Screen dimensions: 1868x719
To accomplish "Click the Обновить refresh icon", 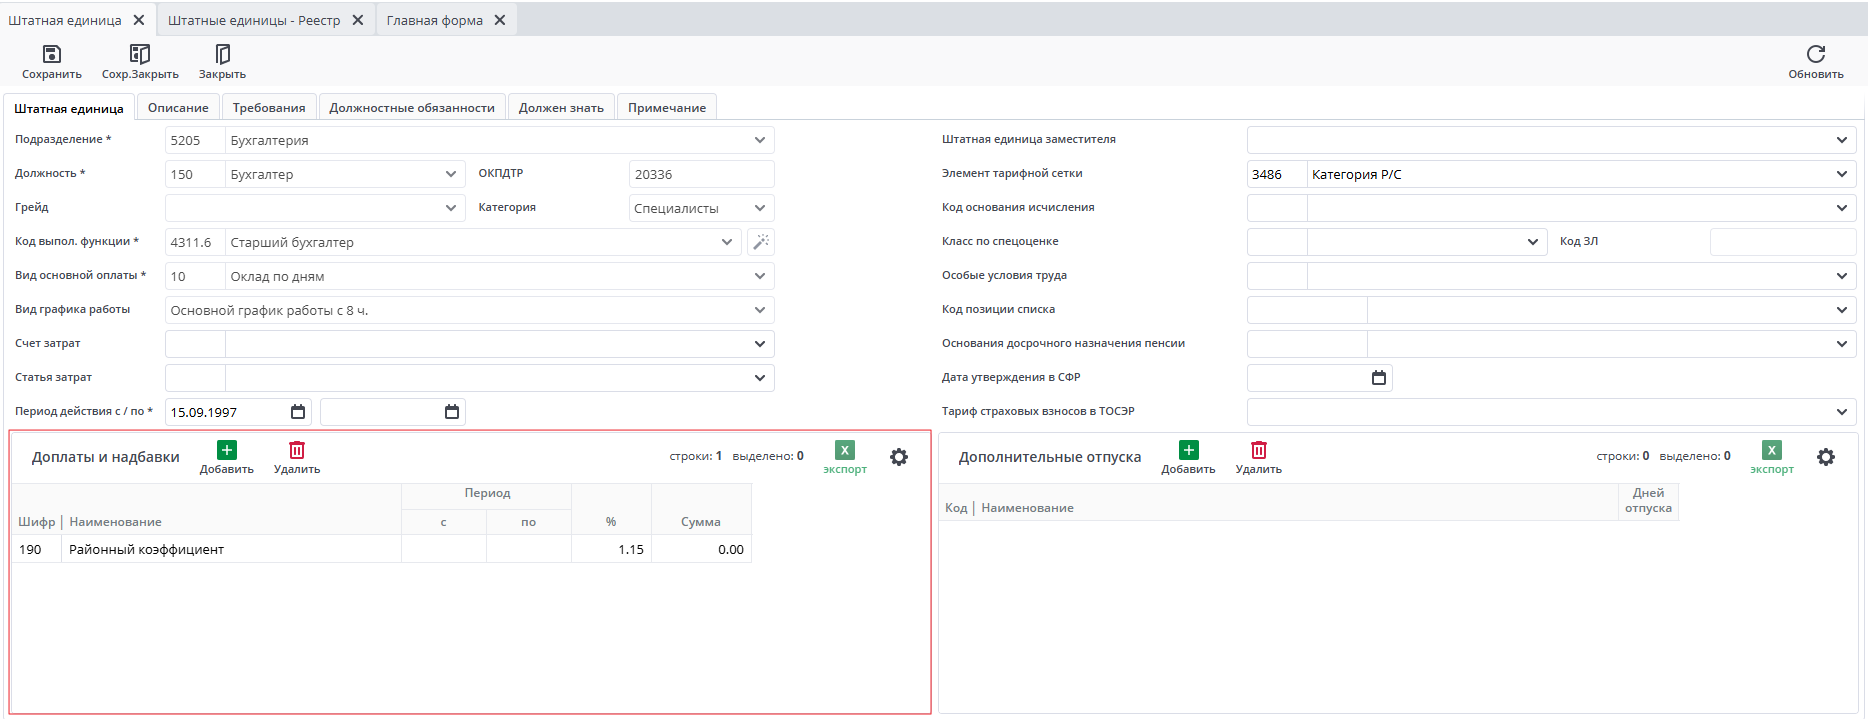I will [1816, 54].
